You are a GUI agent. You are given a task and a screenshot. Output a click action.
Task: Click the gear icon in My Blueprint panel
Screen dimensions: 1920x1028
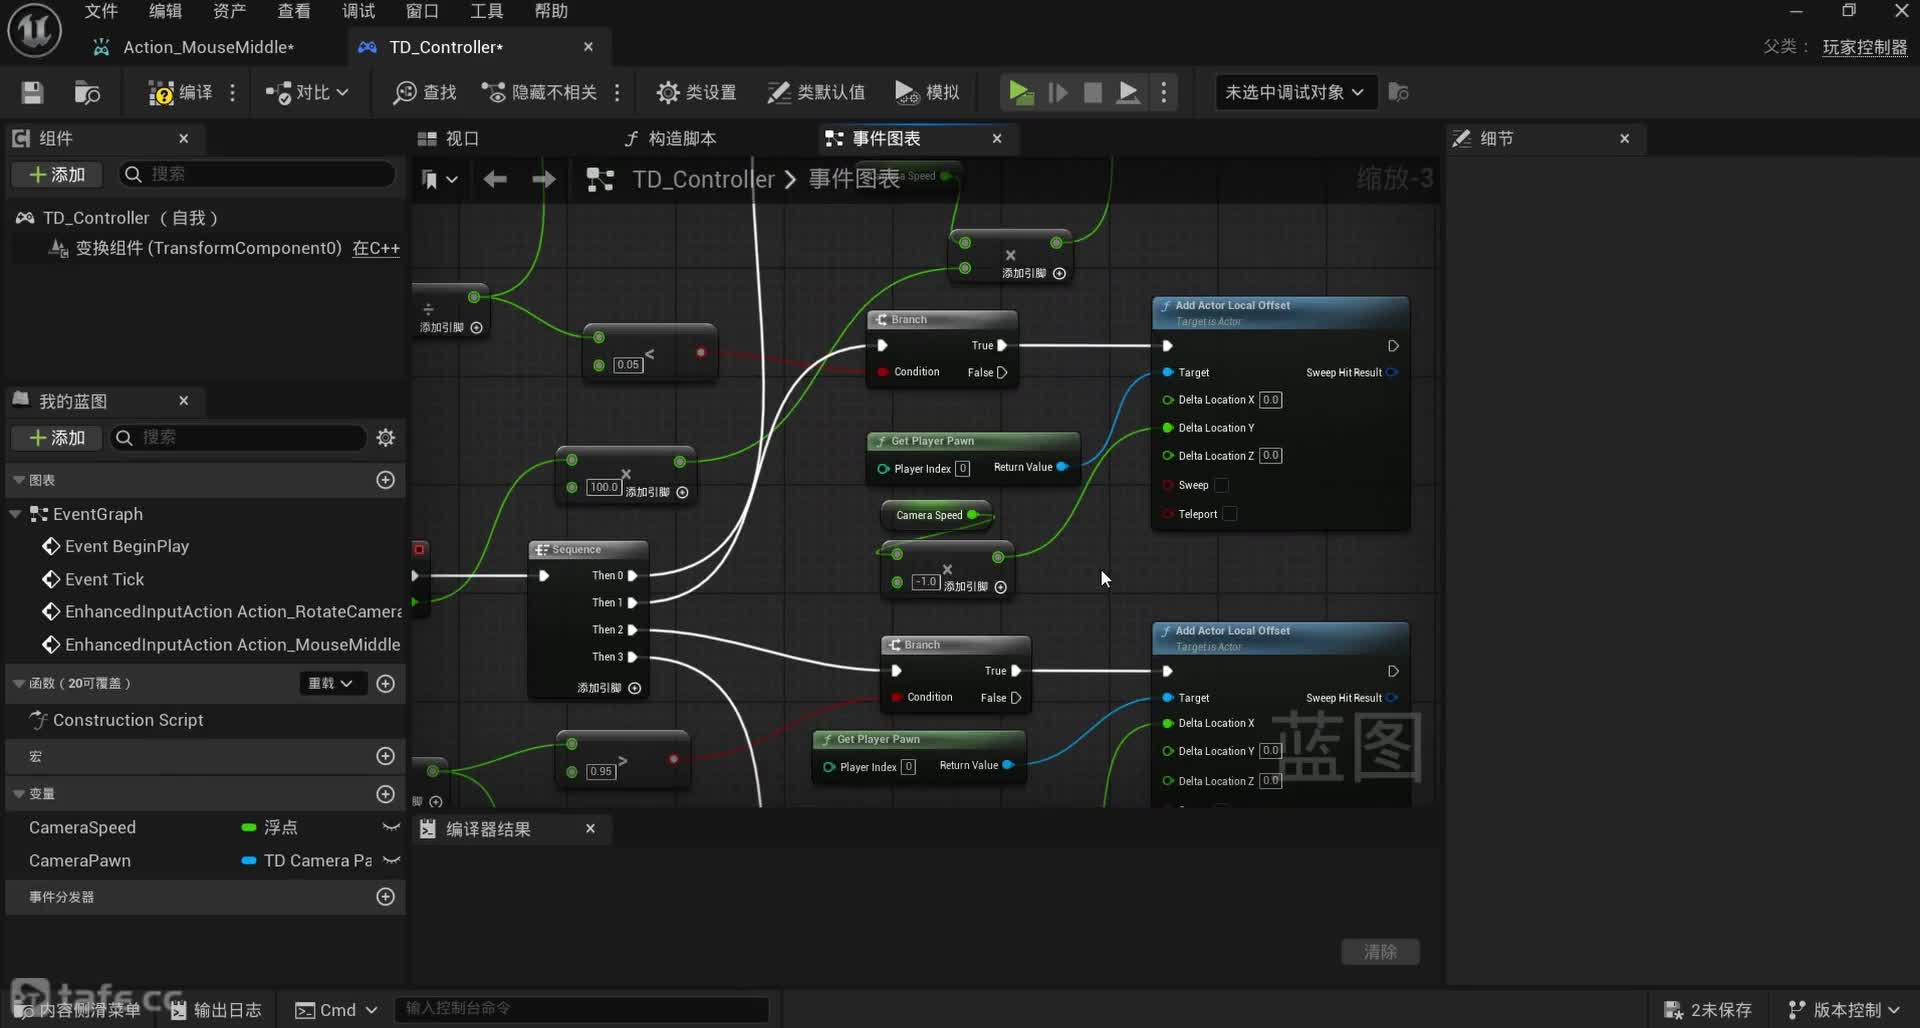tap(385, 438)
